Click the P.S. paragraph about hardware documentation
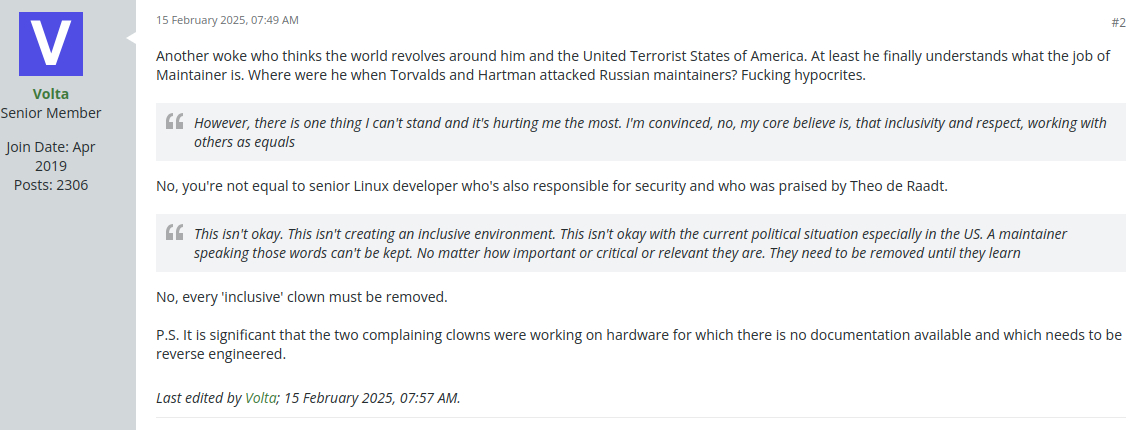This screenshot has height=430, width=1143. point(638,334)
